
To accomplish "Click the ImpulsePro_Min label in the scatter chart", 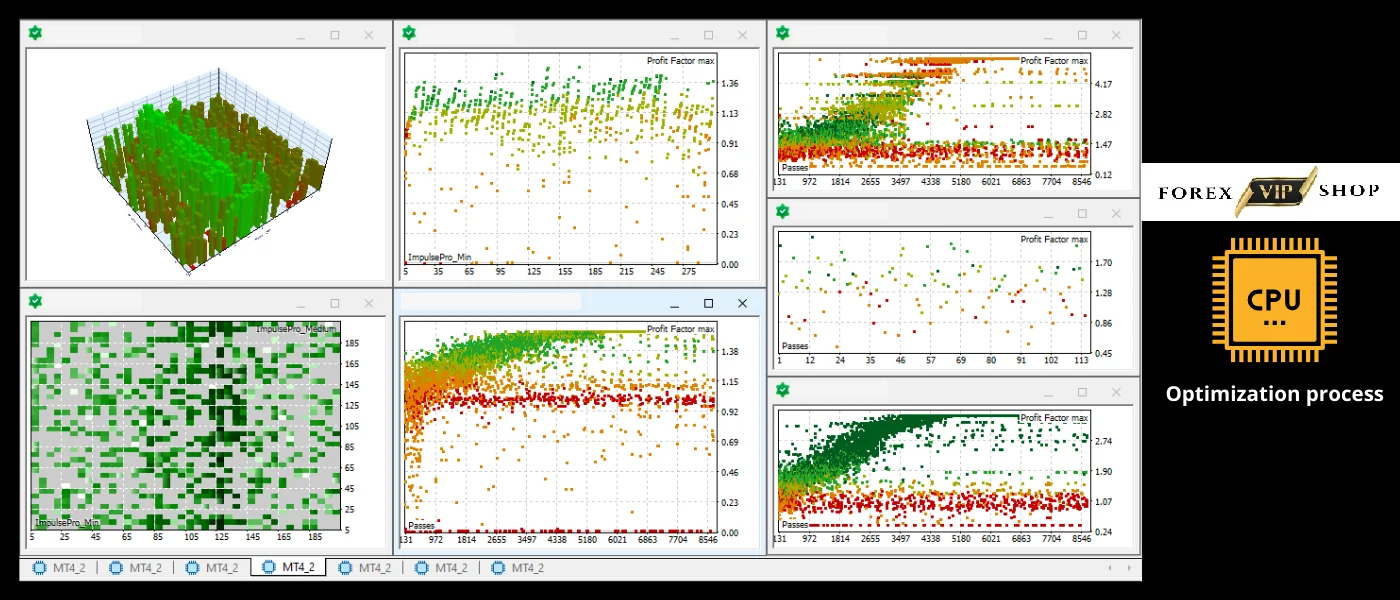I will (439, 257).
